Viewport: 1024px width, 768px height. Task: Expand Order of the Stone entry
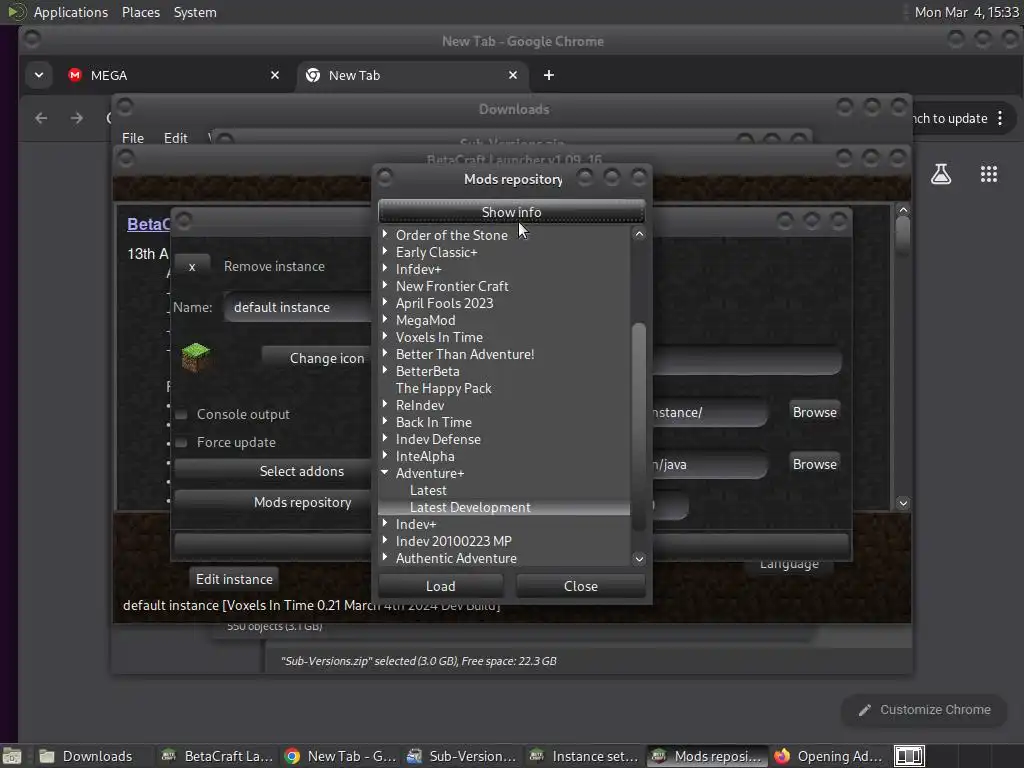385,234
